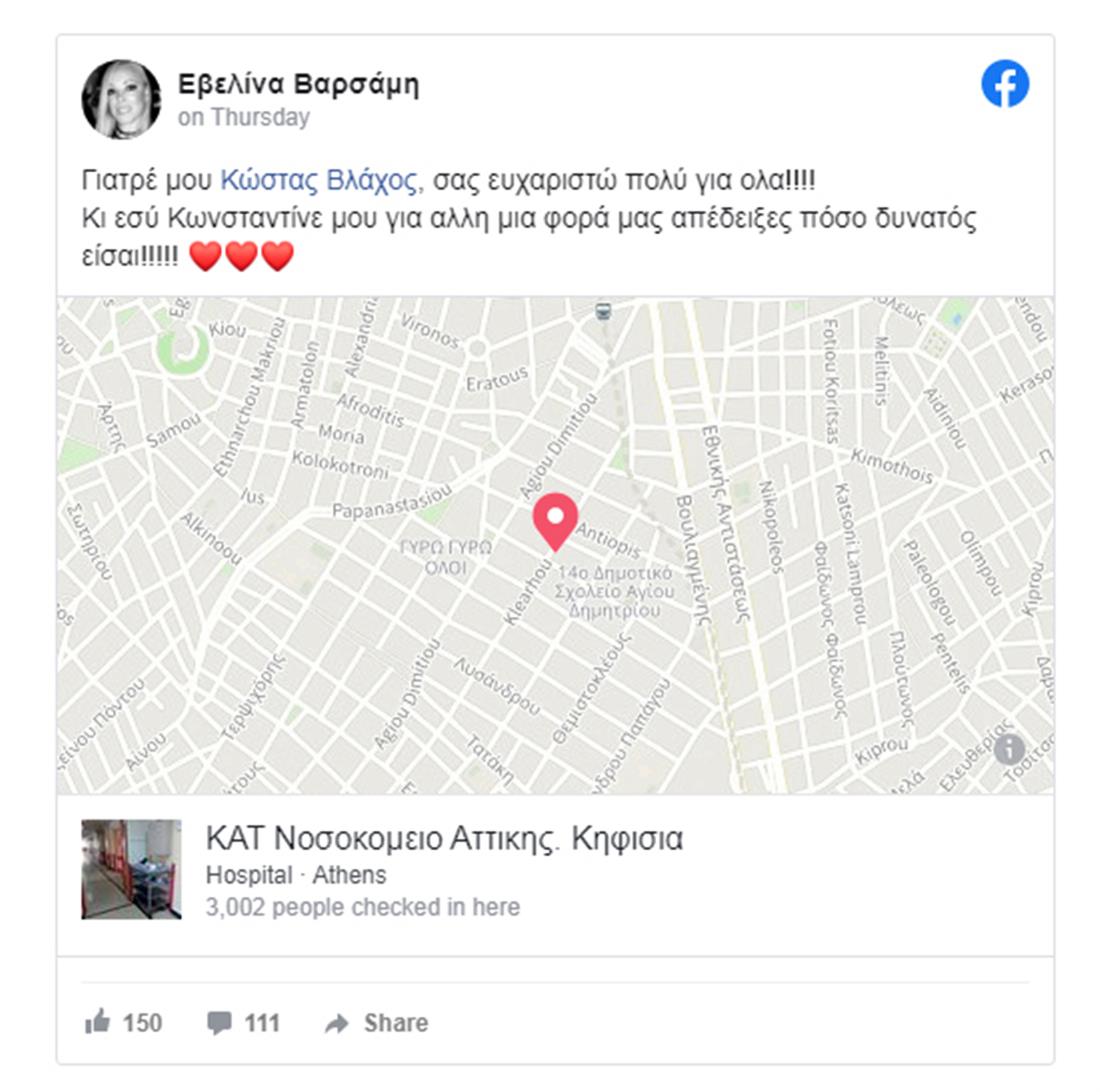1100x1092 pixels.
Task: Open Εβελίνα Βαρσάμη profile picture
Action: tap(121, 99)
